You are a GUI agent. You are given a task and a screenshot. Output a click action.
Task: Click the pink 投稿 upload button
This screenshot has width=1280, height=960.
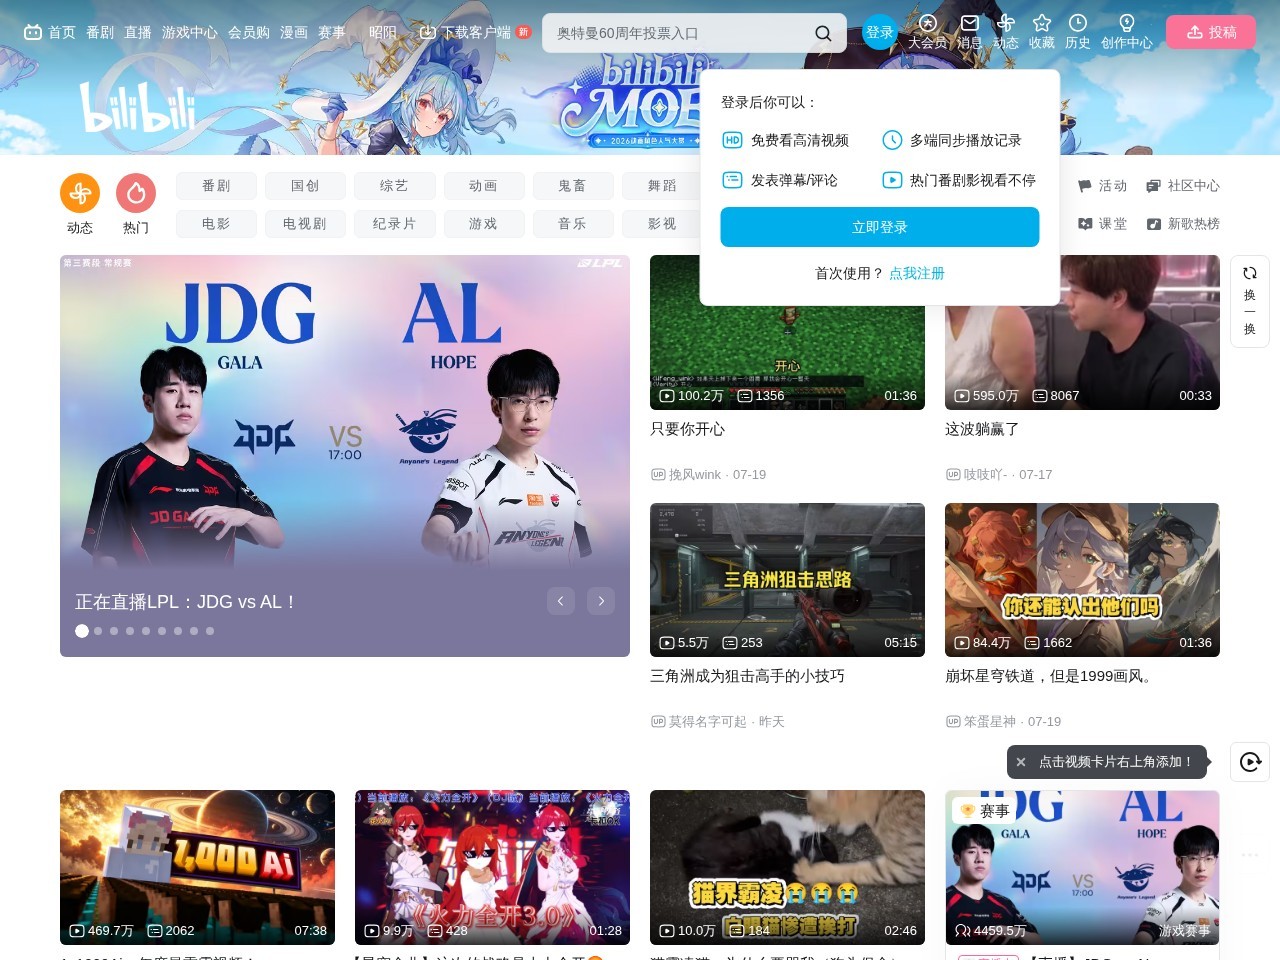click(x=1211, y=32)
